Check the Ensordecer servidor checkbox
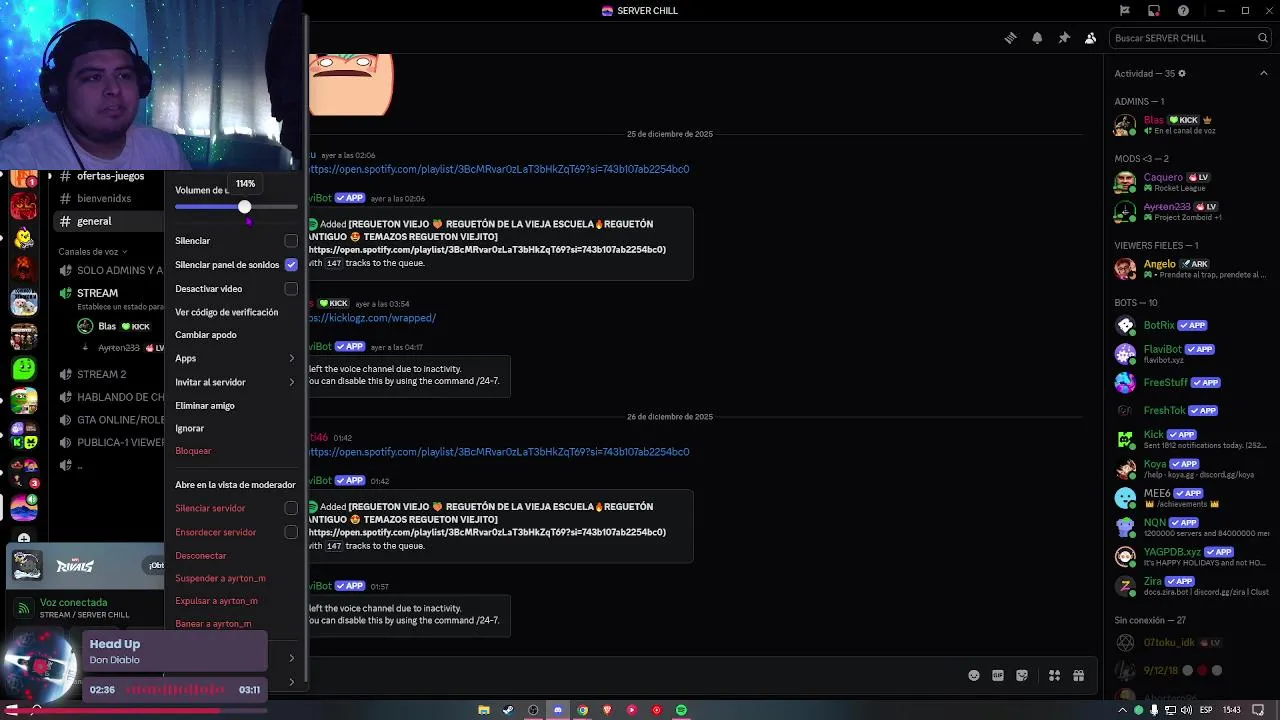 [x=291, y=532]
